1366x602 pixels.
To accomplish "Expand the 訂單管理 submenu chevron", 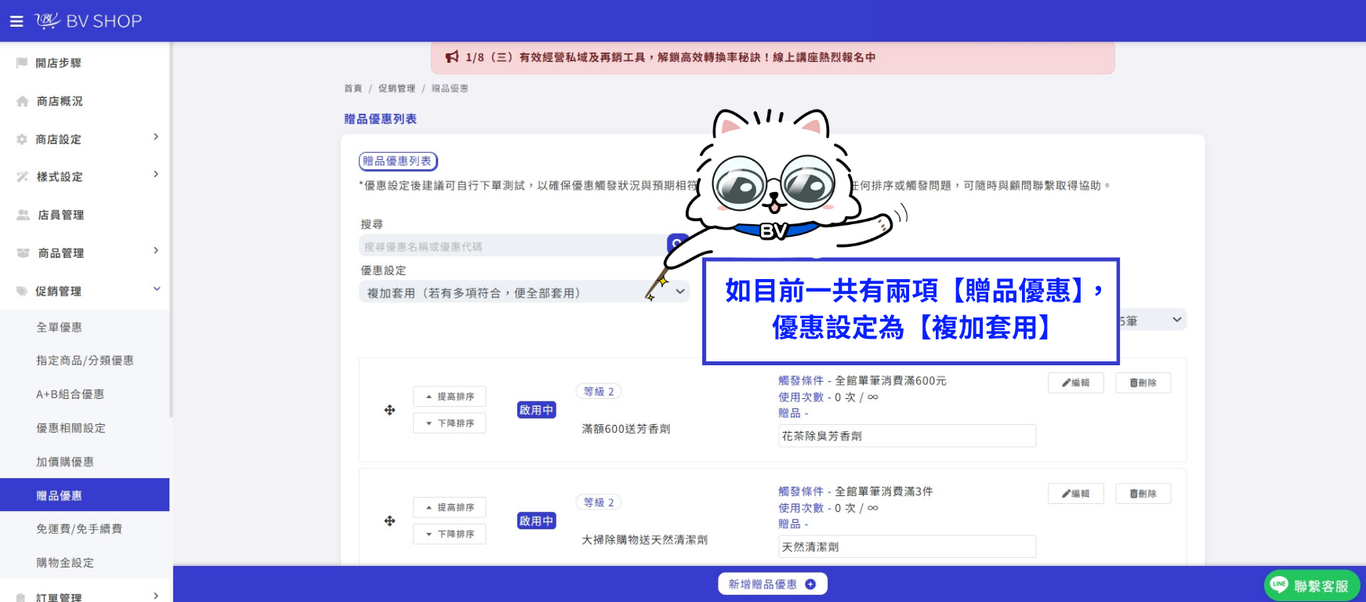I will click(x=156, y=596).
